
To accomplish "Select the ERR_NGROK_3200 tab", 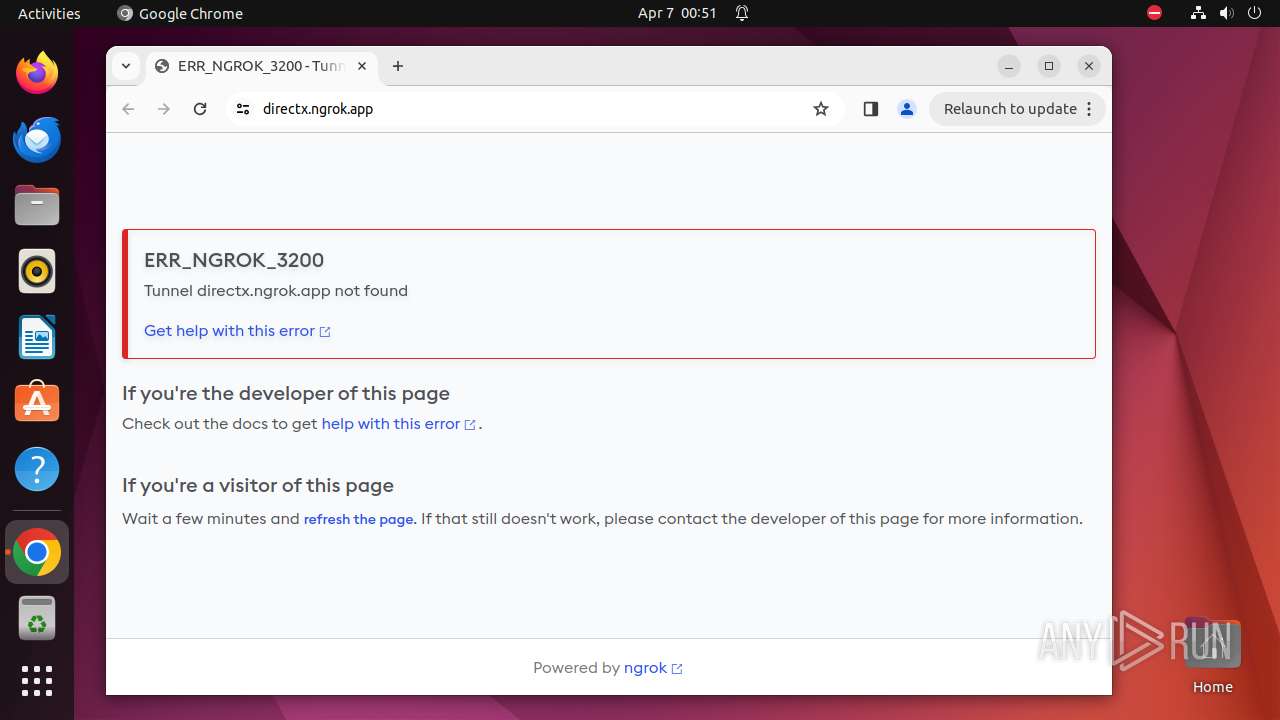I will pyautogui.click(x=262, y=66).
